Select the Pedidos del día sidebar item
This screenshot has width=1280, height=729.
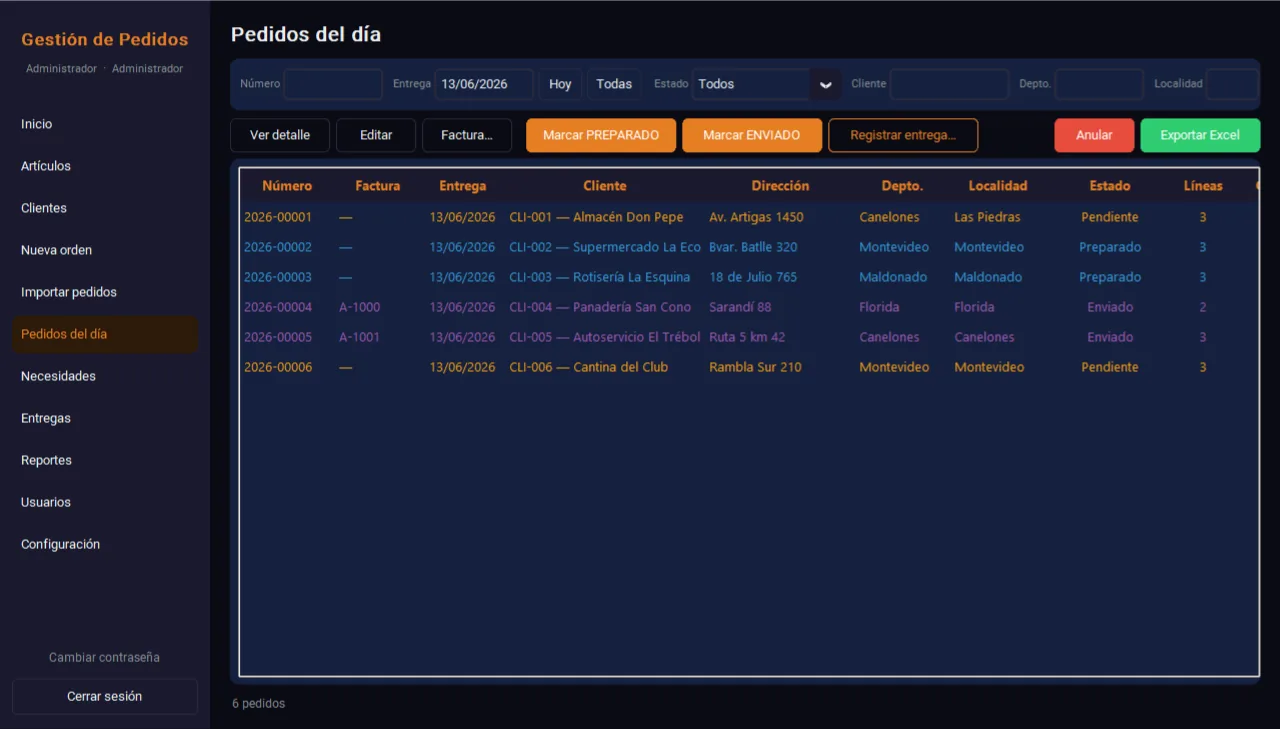tap(105, 334)
